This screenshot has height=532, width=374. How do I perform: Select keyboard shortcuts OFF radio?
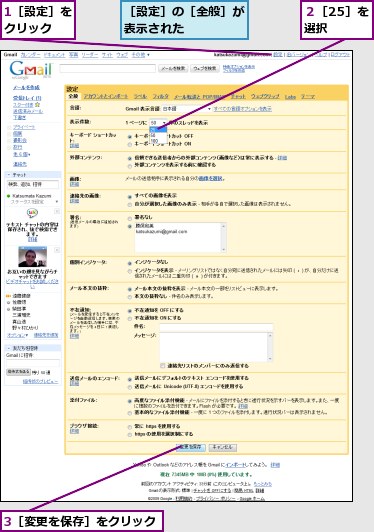tap(130, 137)
